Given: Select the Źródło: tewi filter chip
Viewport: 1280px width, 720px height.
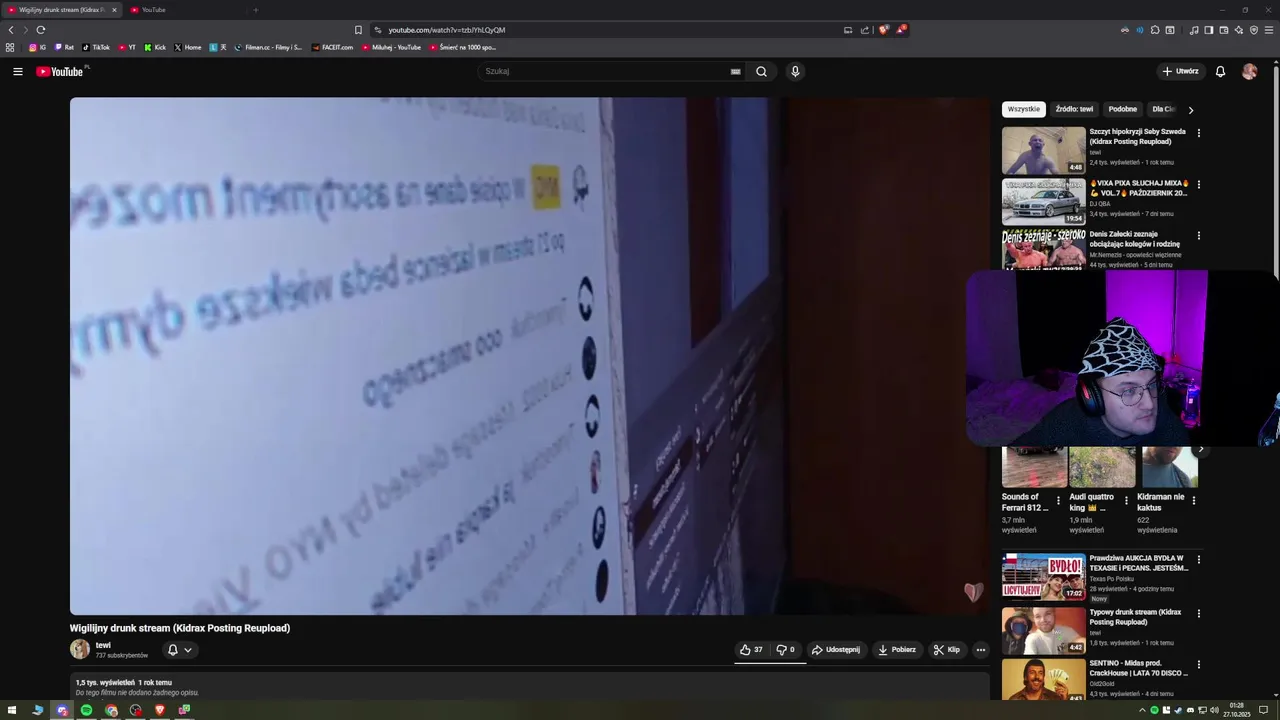Looking at the screenshot, I should point(1074,109).
